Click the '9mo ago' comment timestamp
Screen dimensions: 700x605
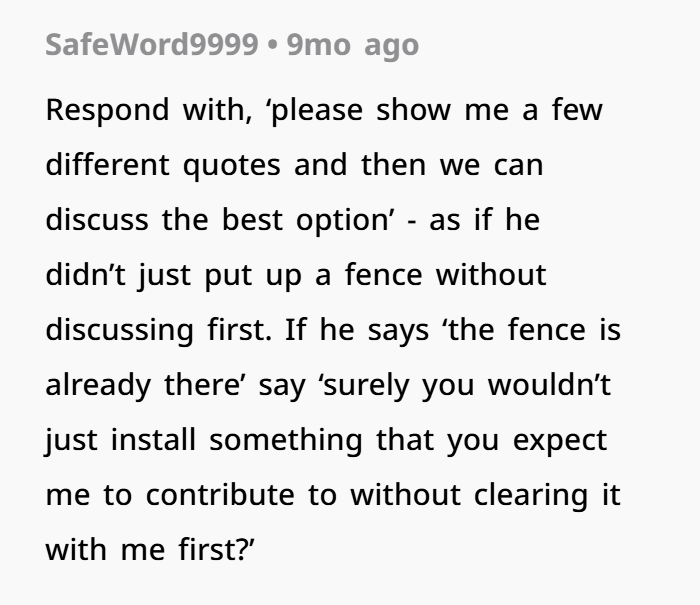pos(353,45)
